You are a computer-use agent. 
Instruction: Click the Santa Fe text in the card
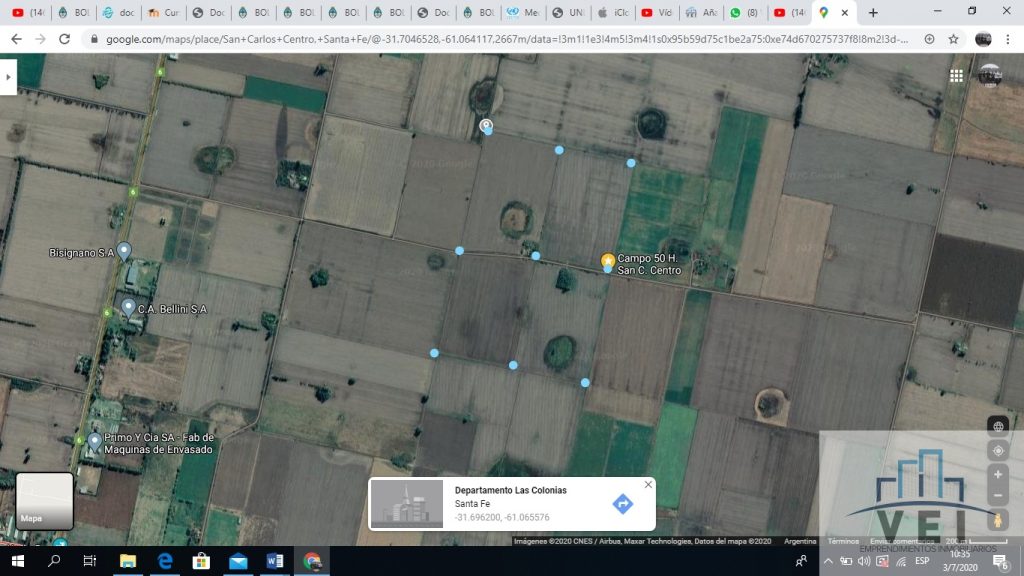[472, 504]
